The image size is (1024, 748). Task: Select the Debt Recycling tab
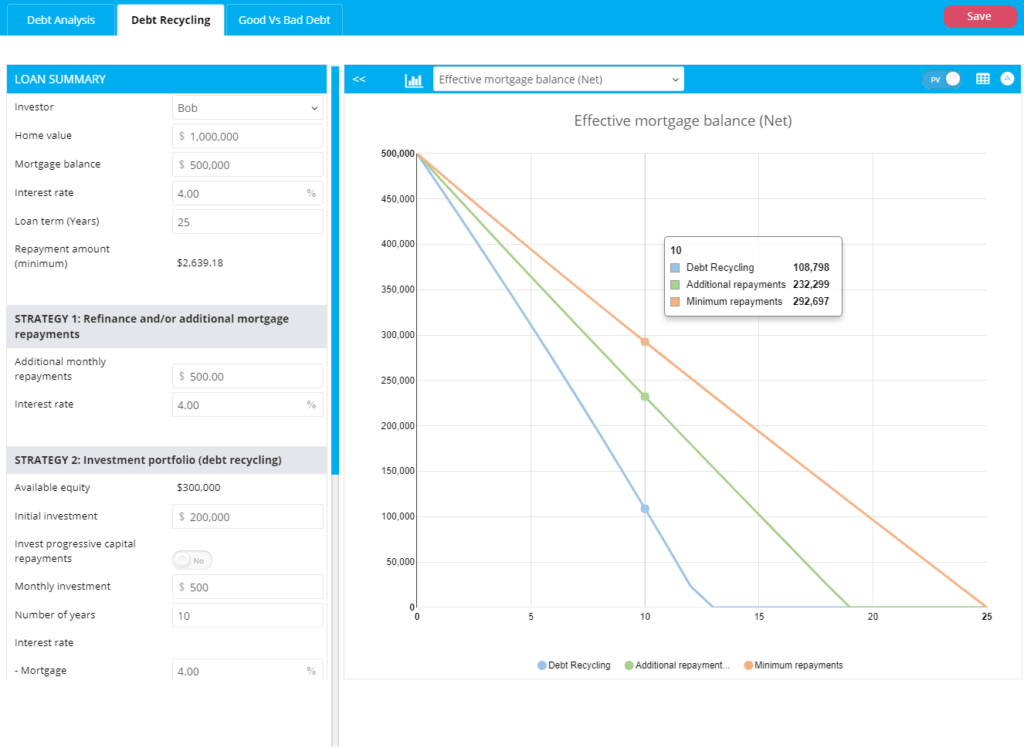(x=169, y=17)
